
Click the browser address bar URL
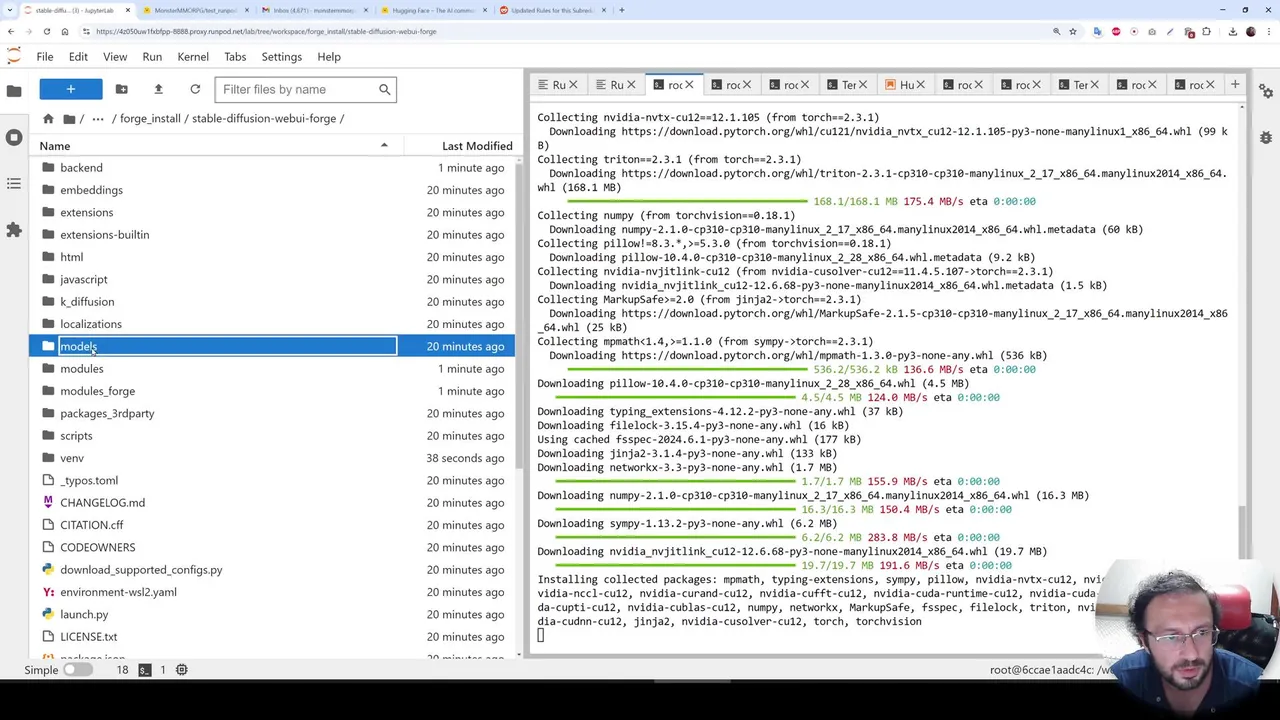(266, 32)
